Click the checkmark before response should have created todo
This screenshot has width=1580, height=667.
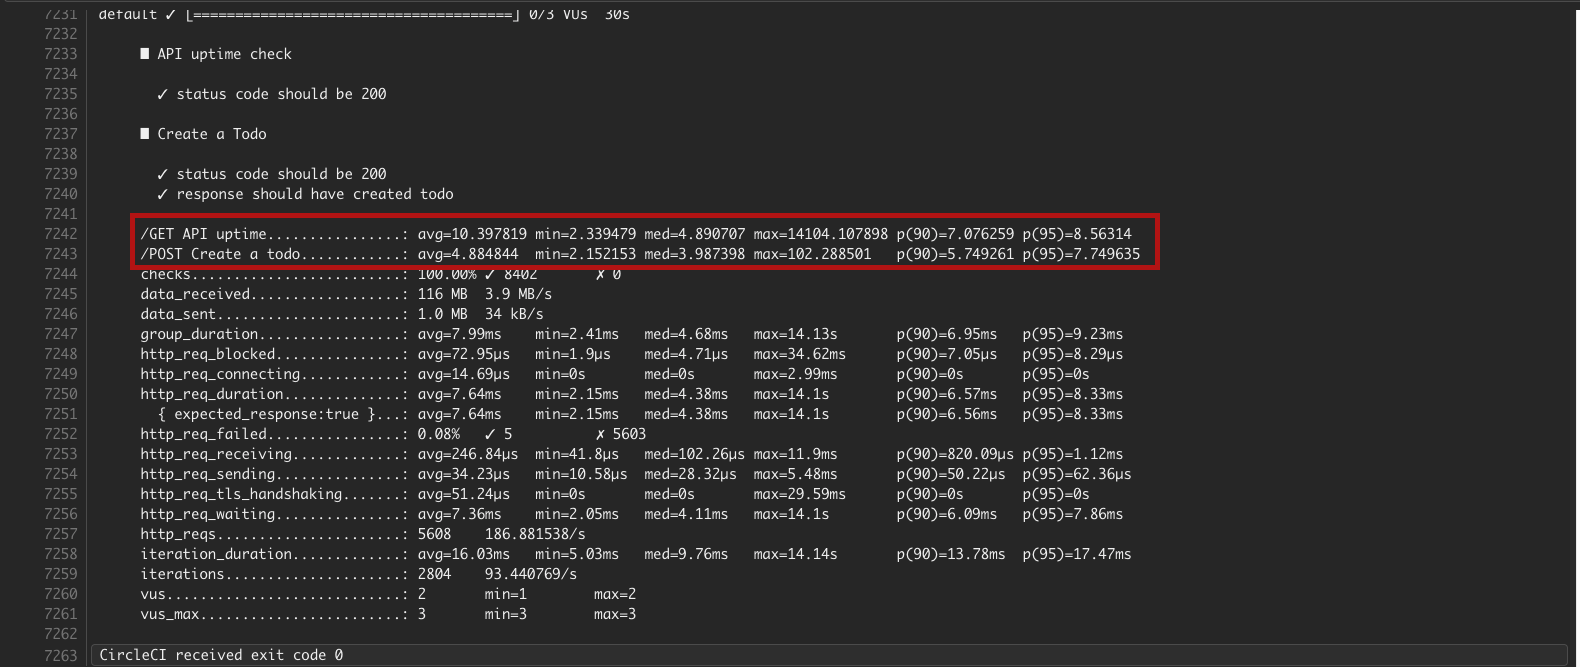[162, 194]
